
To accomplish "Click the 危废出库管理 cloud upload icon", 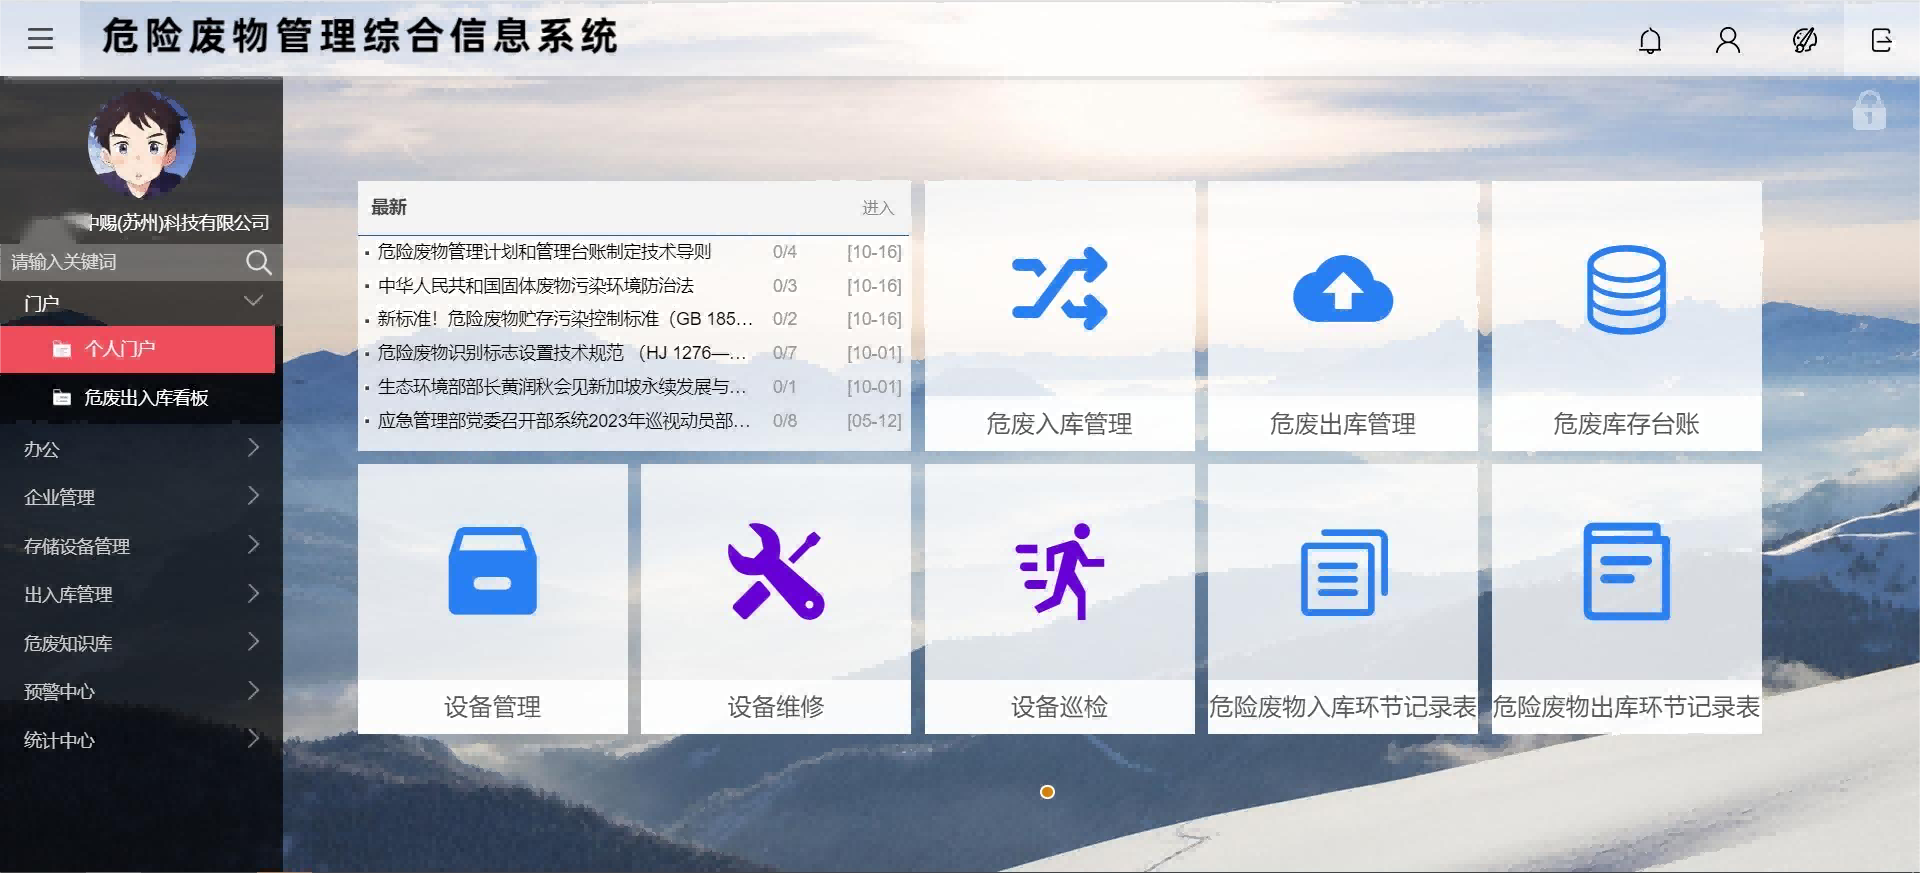I will 1343,289.
